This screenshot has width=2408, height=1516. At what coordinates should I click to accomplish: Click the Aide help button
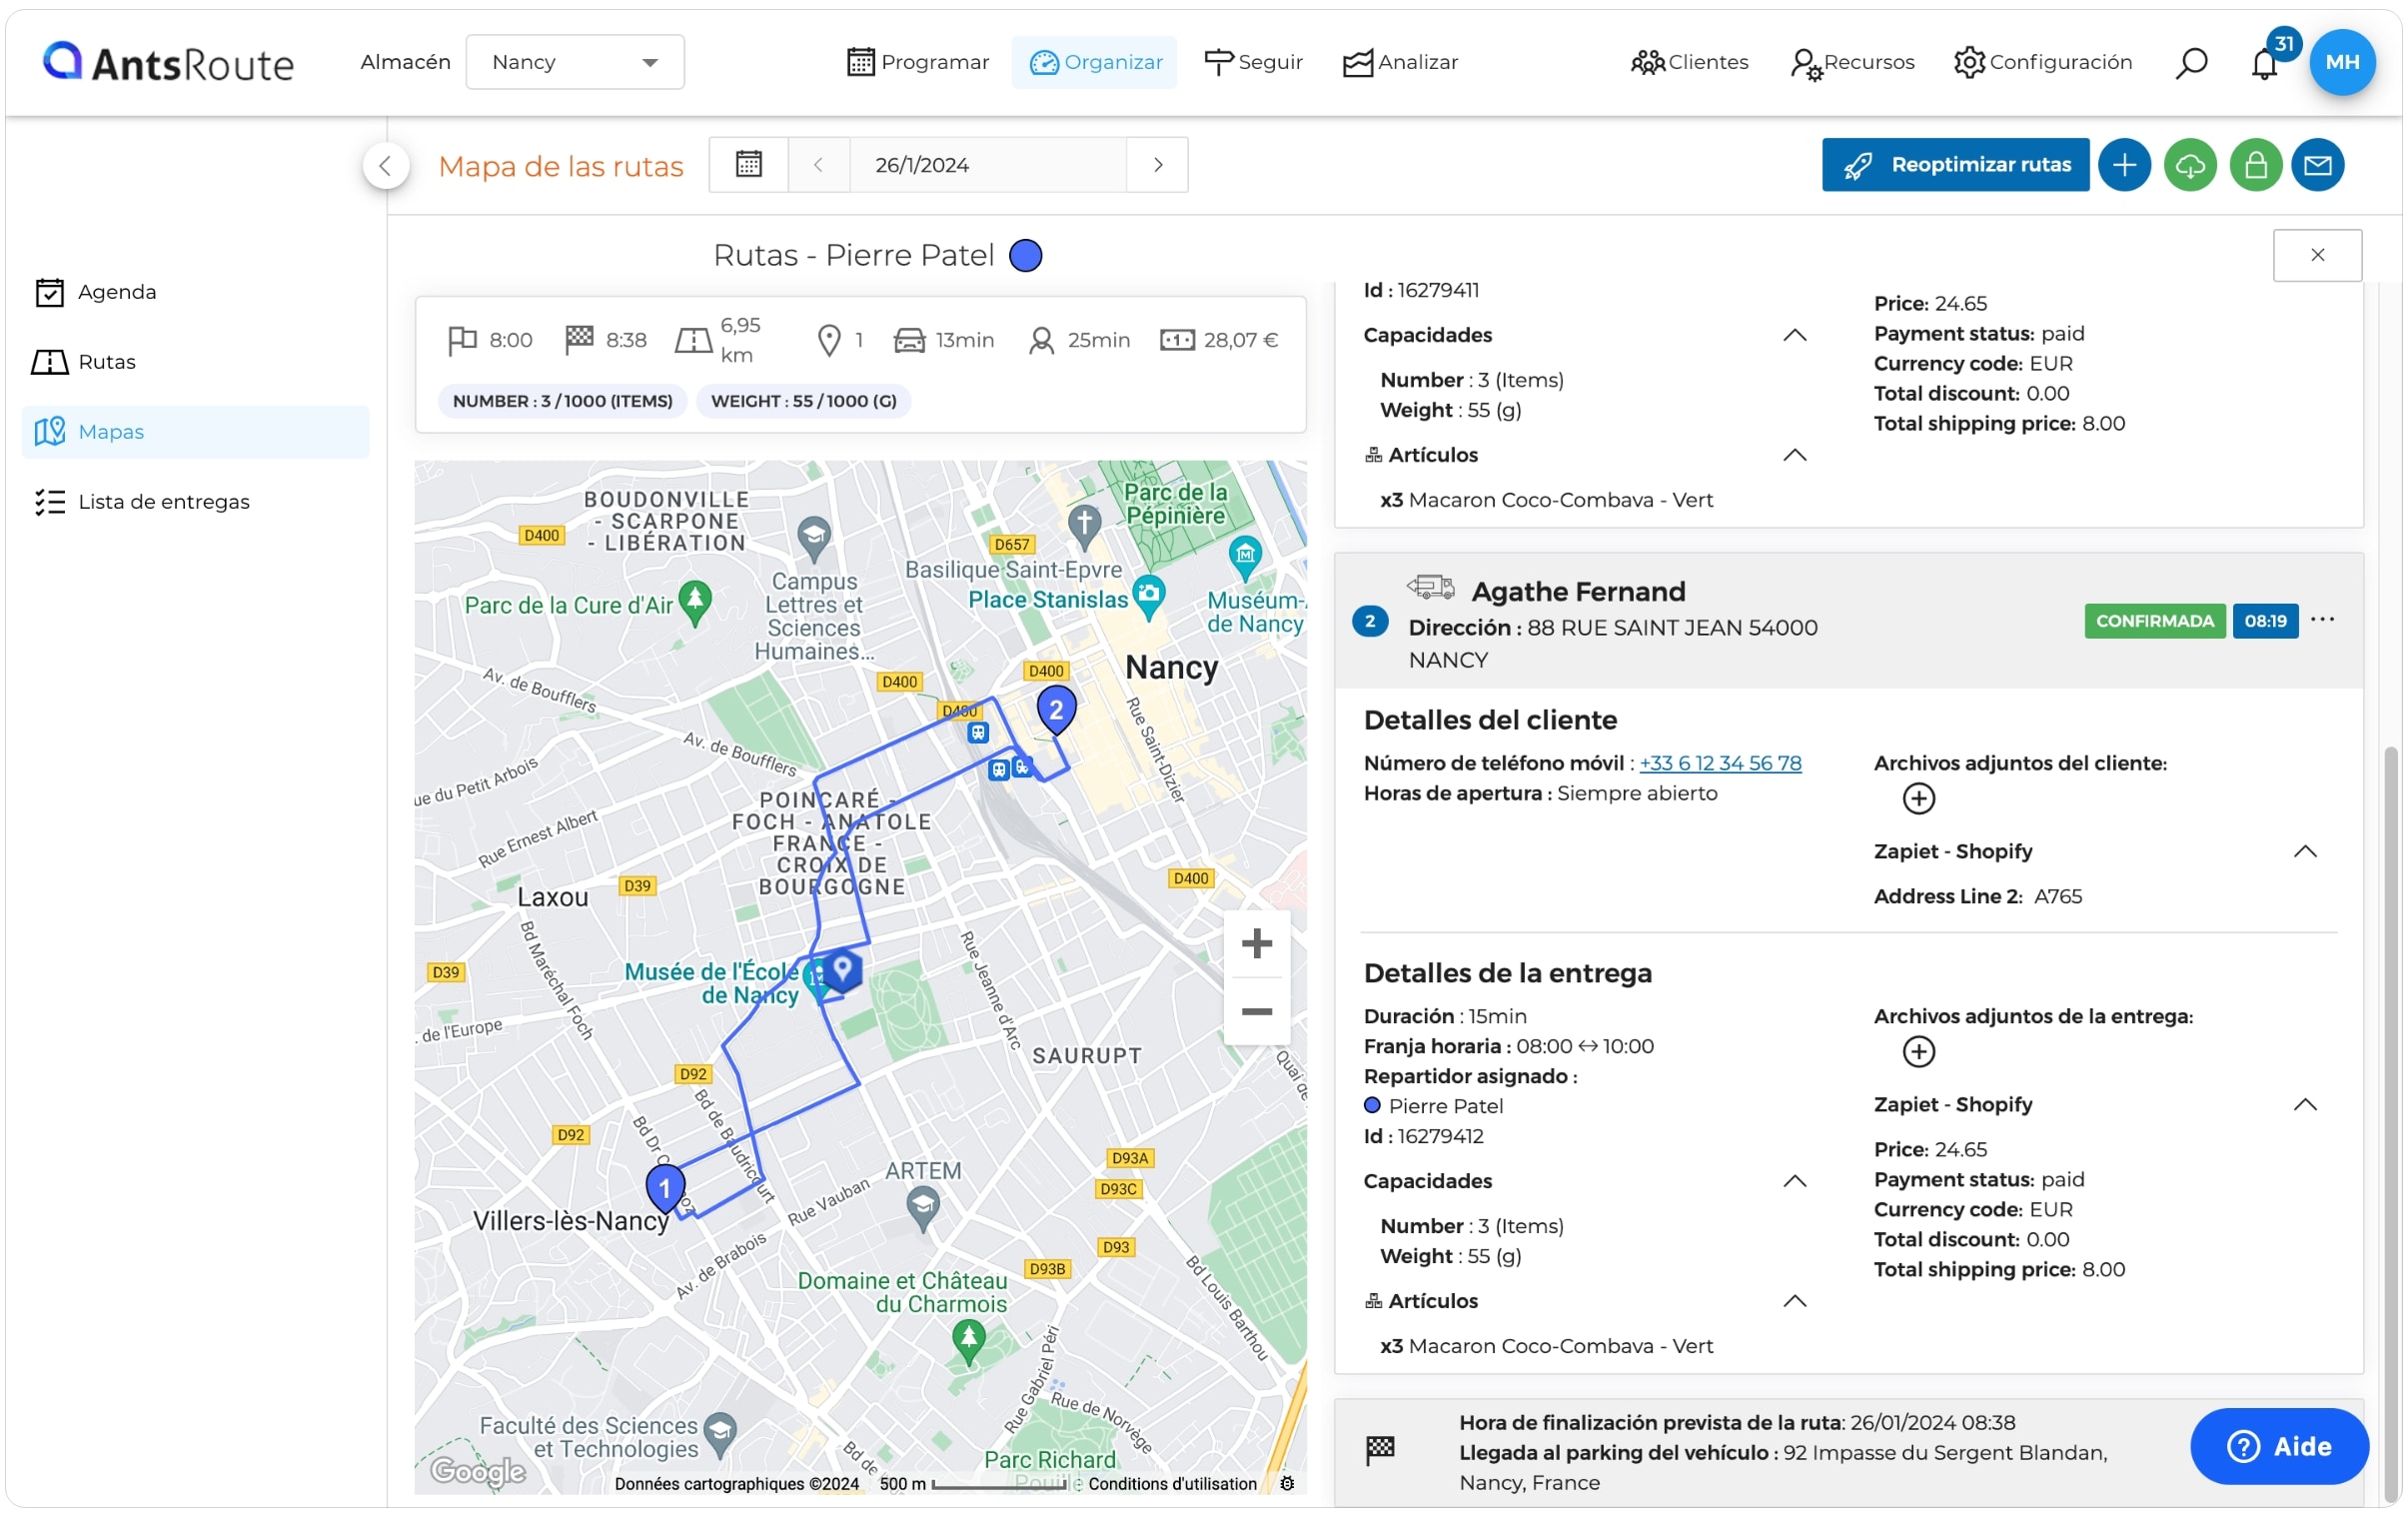(2278, 1446)
